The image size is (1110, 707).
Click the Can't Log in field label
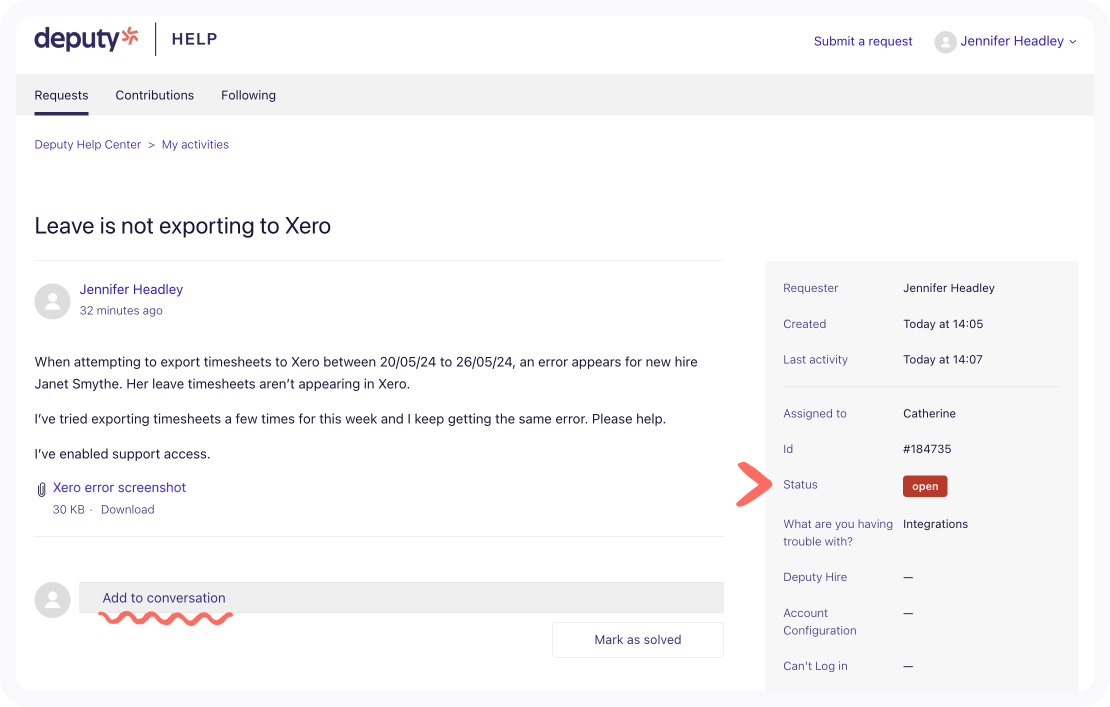815,666
